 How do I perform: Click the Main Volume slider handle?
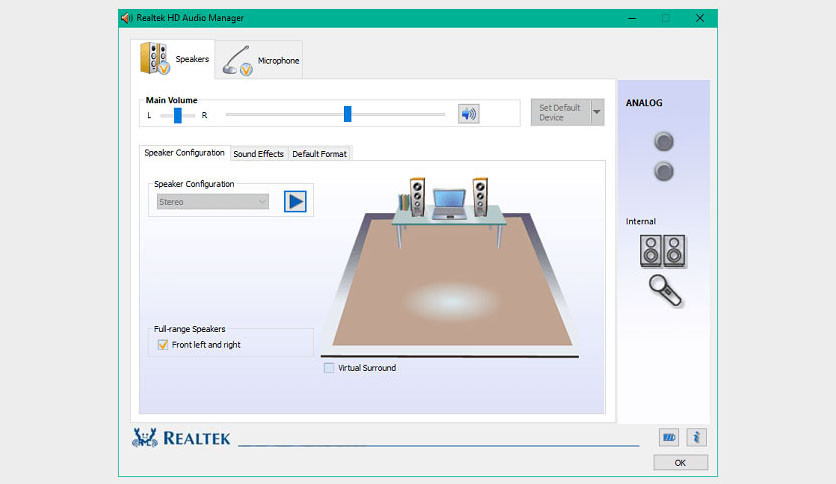[347, 114]
